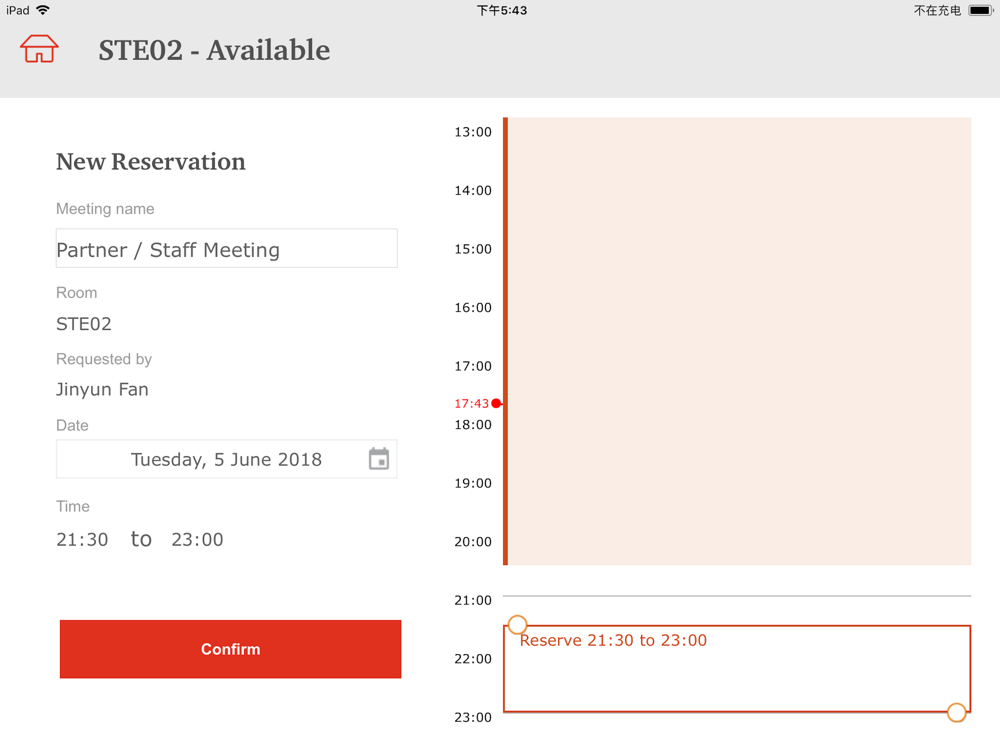Click the STE02 - Available title
Viewport: 1000px width, 750px height.
pos(214,50)
